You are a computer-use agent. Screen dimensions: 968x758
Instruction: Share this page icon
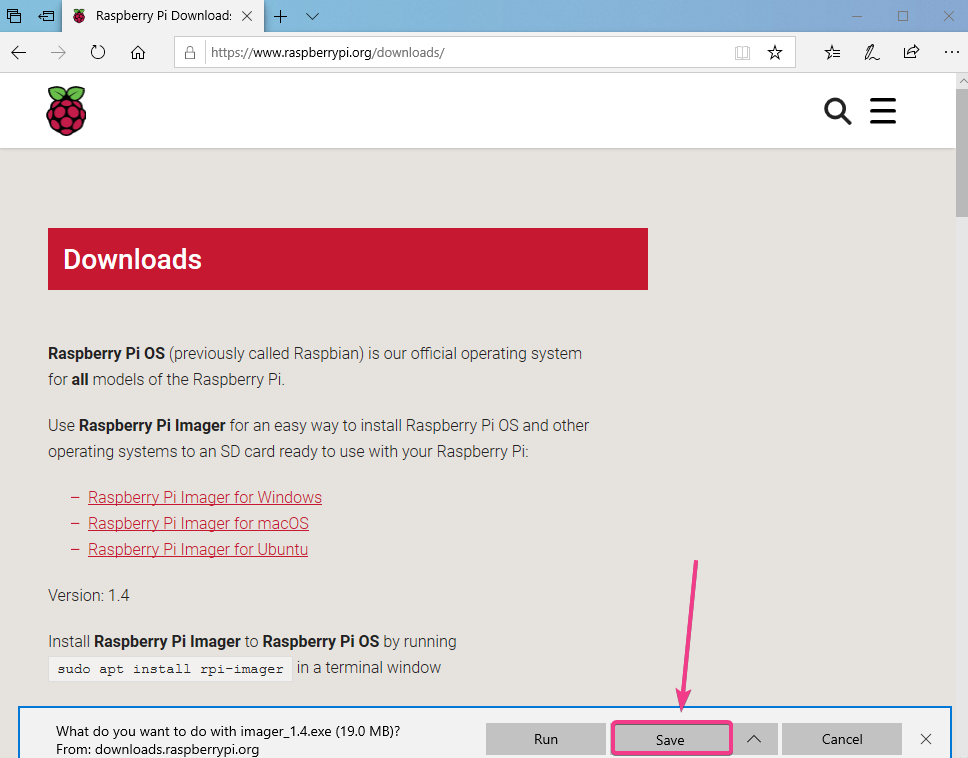point(911,52)
